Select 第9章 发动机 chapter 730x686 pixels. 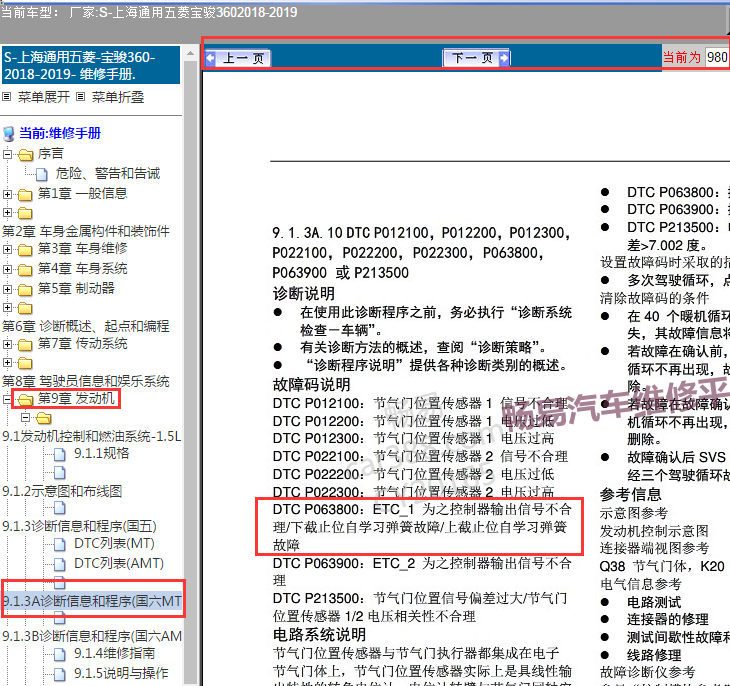click(x=76, y=398)
